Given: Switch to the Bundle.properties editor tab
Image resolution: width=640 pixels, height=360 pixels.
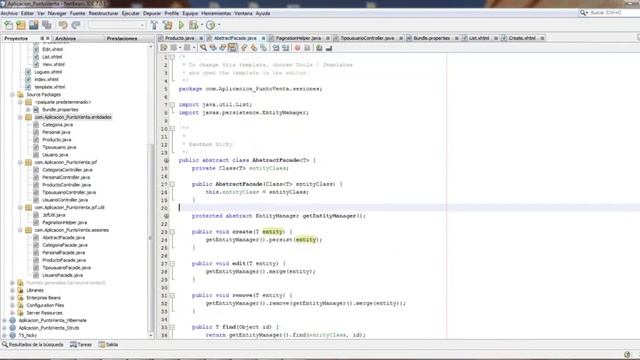Looking at the screenshot, I should (x=431, y=38).
